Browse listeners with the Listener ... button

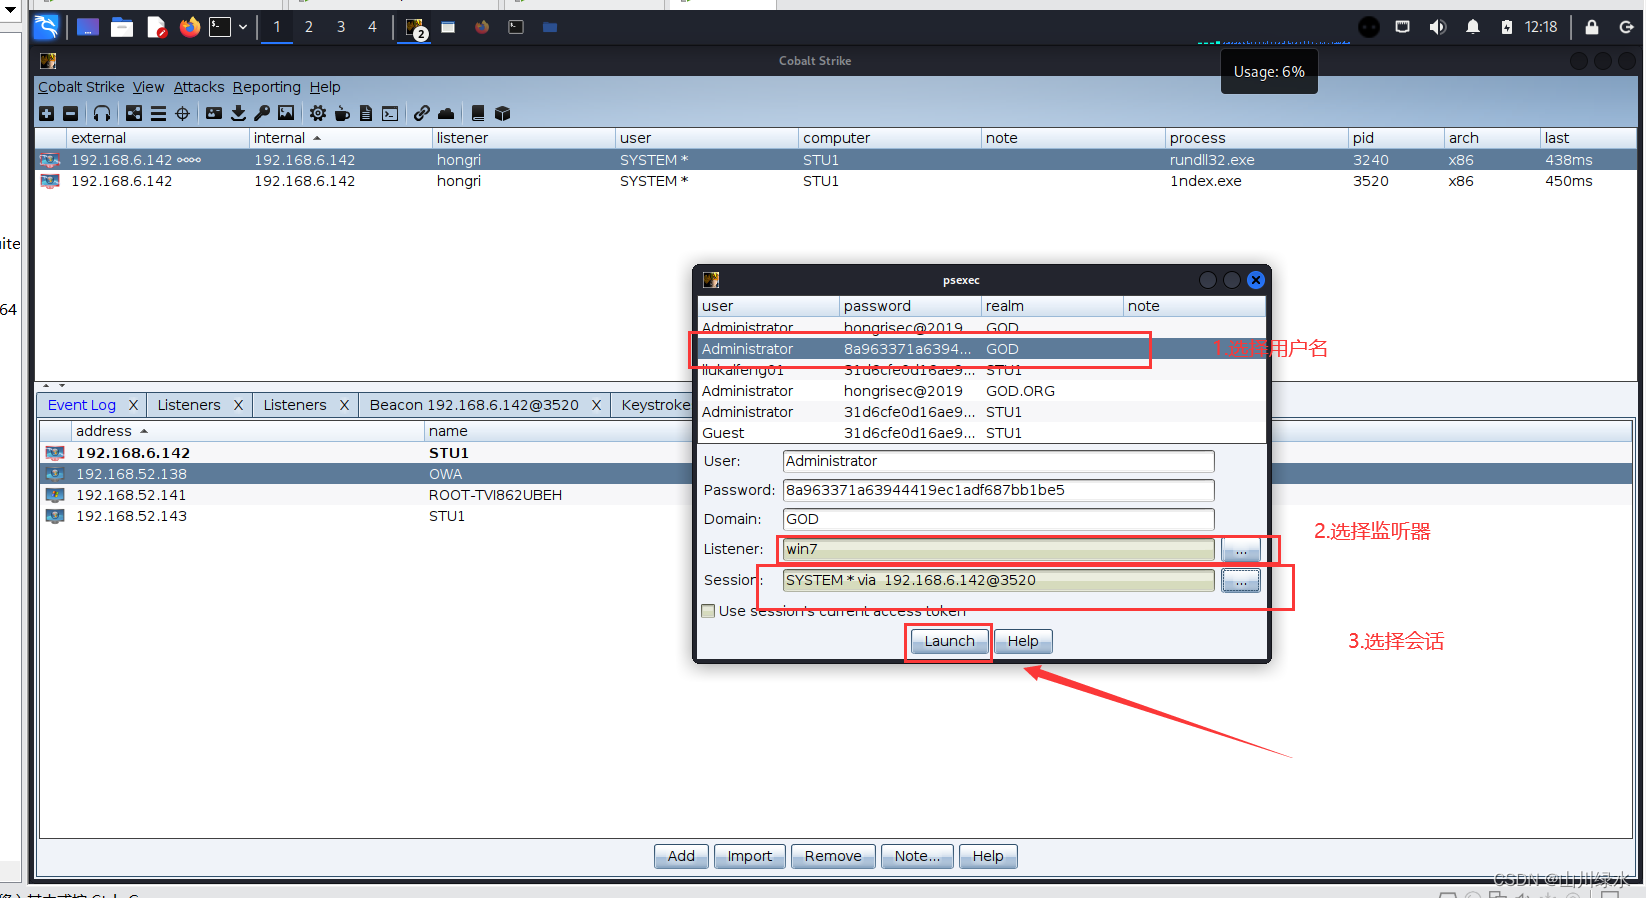pyautogui.click(x=1241, y=550)
